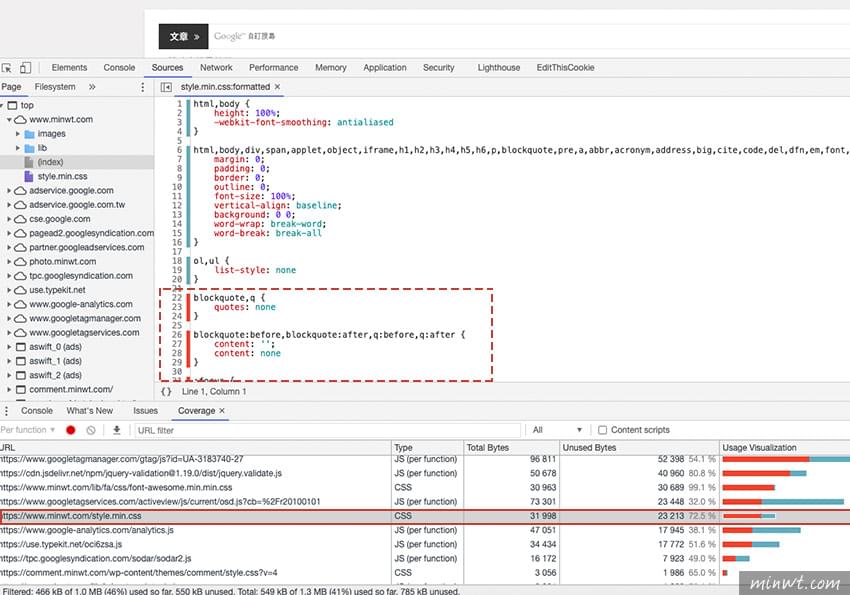The height and width of the screenshot is (595, 850).
Task: Expand the photo.minwt.com node
Action: pos(9,262)
